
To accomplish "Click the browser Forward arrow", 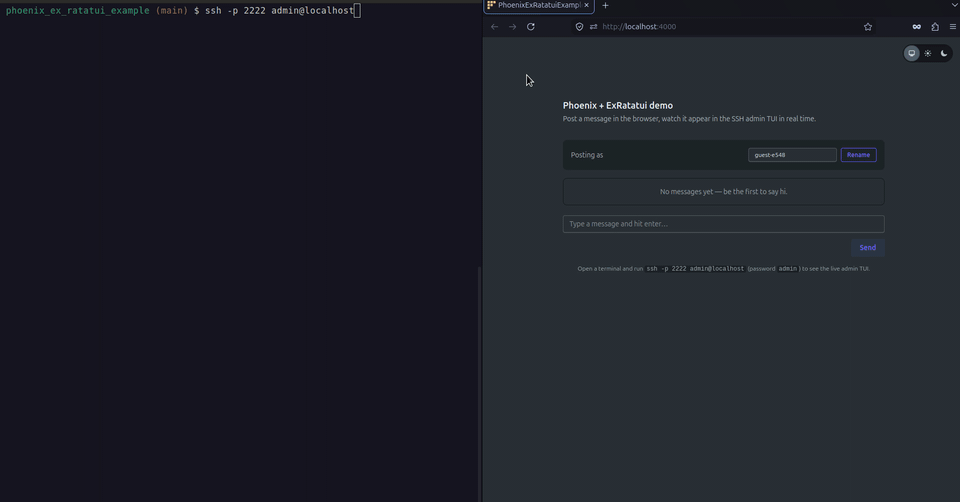I will coord(512,27).
